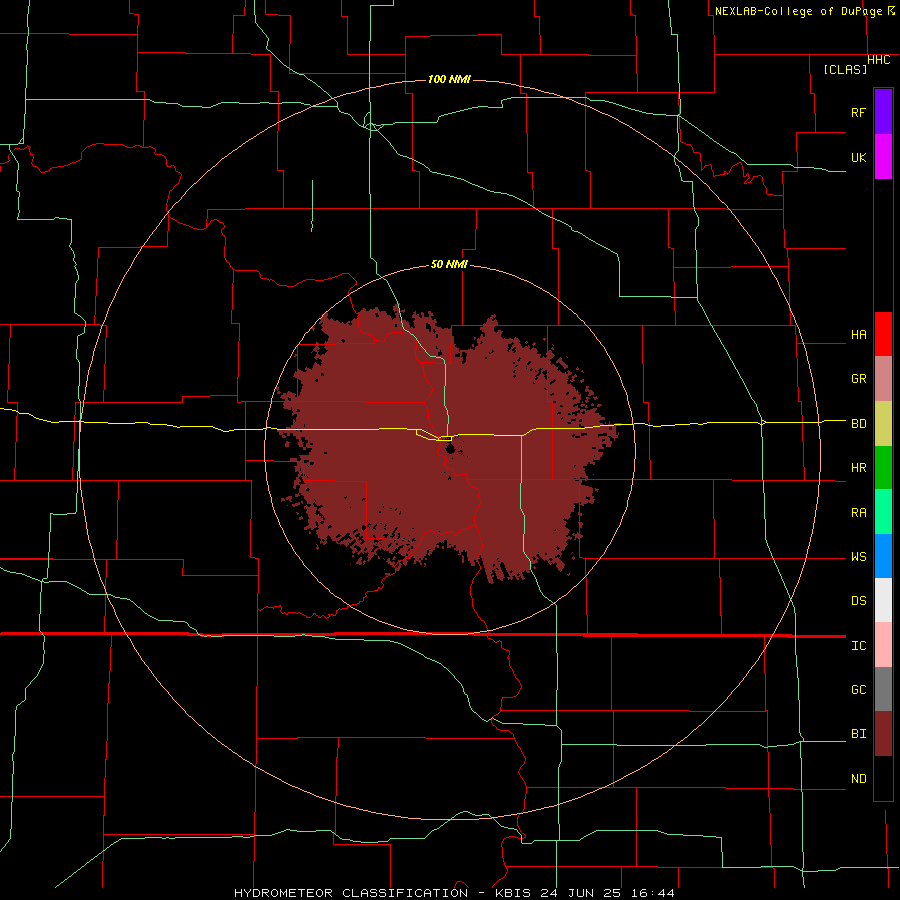Click the [CLAS] units label

[x=845, y=69]
